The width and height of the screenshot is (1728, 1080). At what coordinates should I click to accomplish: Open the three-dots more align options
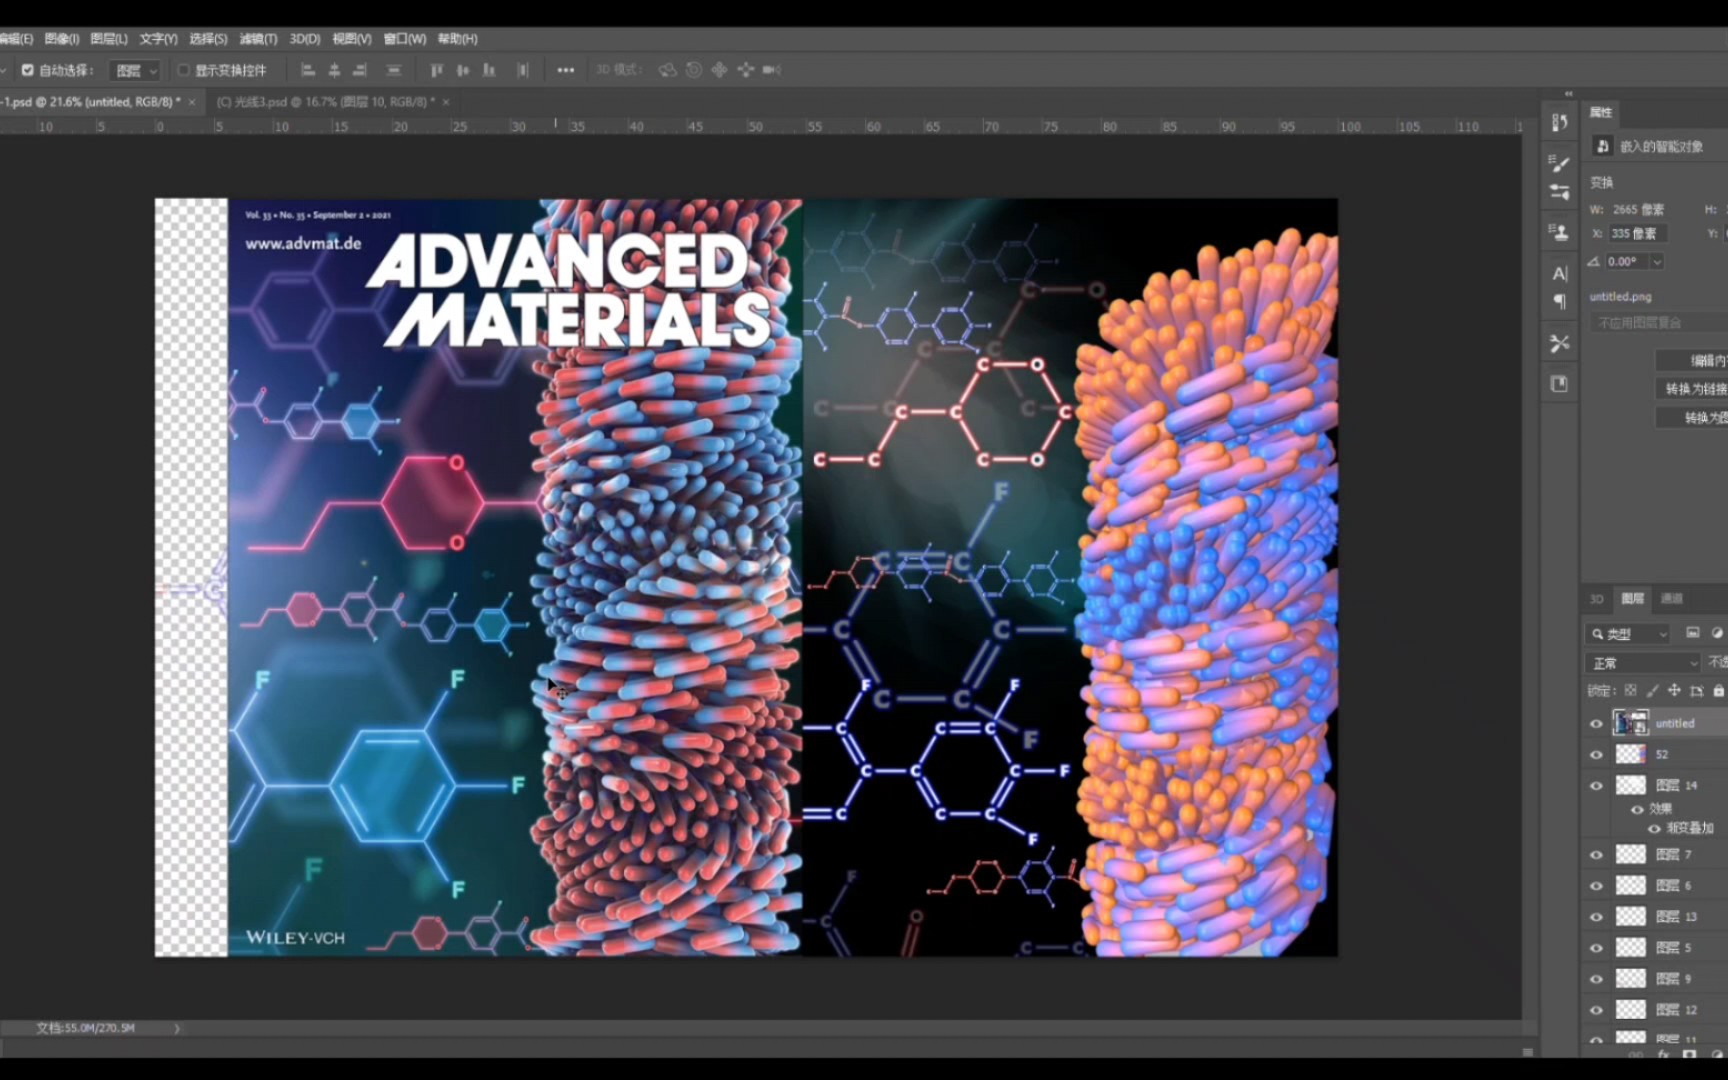(566, 70)
